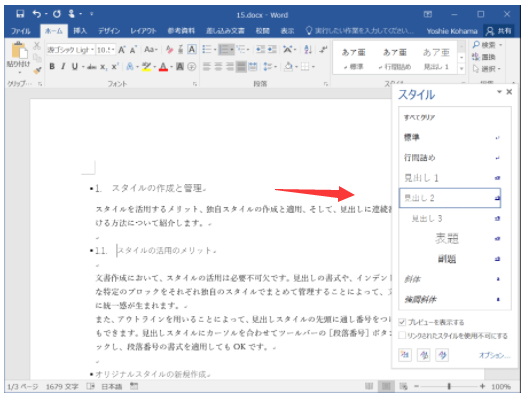Screen dimensions: 526x398
Task: Click the Manage Styles icon in Styles pane
Action: coord(442,354)
